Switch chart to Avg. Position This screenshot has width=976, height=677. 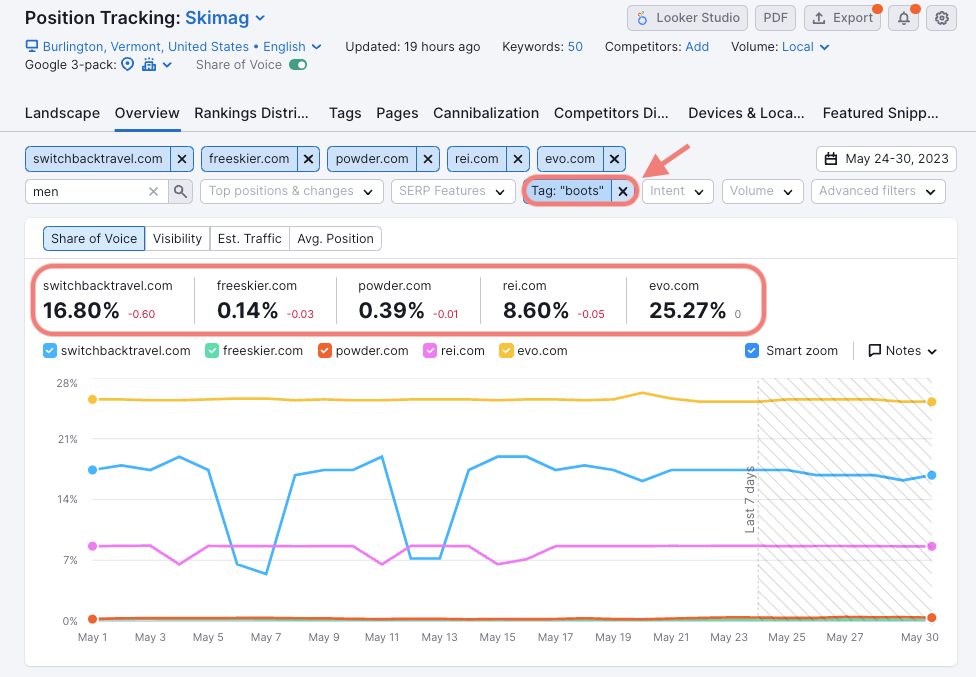(336, 239)
